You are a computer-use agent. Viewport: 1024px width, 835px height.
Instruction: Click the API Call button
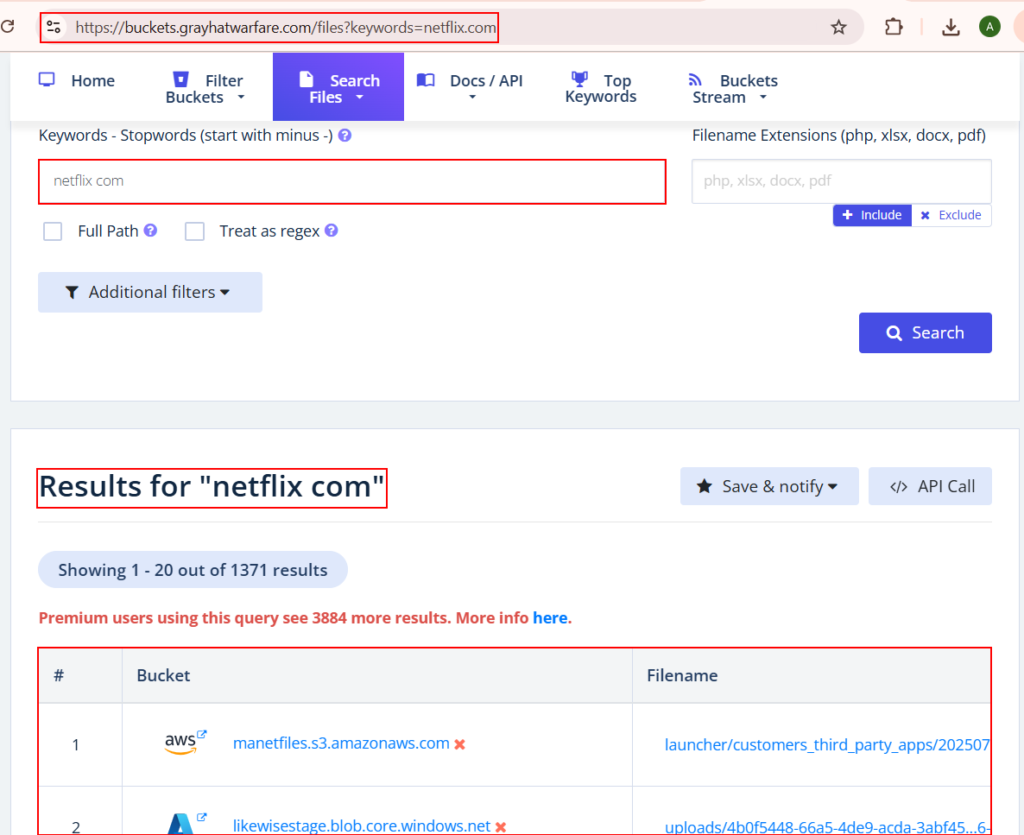tap(930, 486)
